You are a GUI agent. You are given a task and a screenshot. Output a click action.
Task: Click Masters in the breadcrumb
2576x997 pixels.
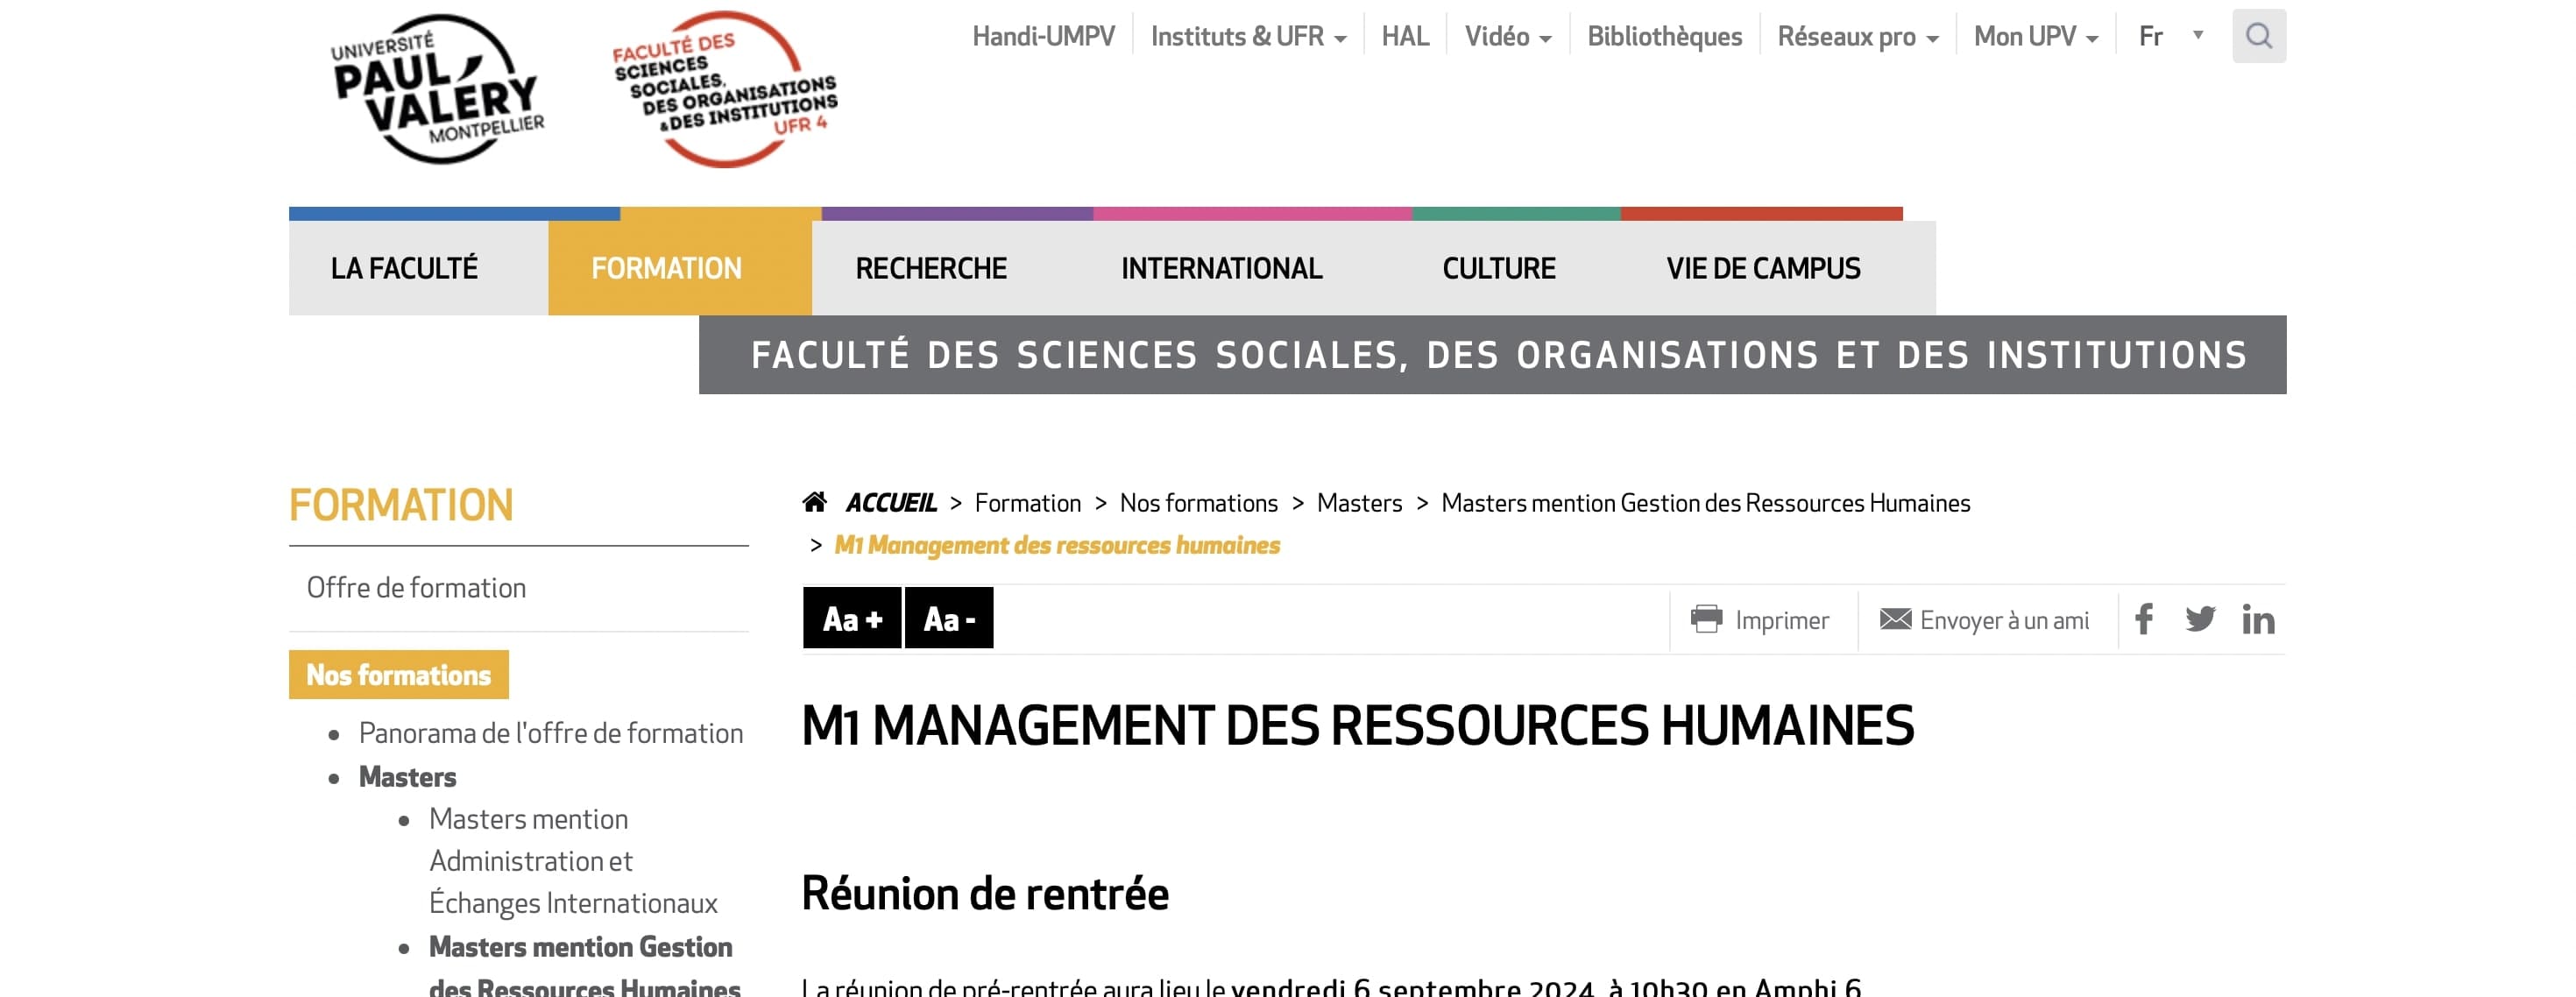click(x=1359, y=502)
